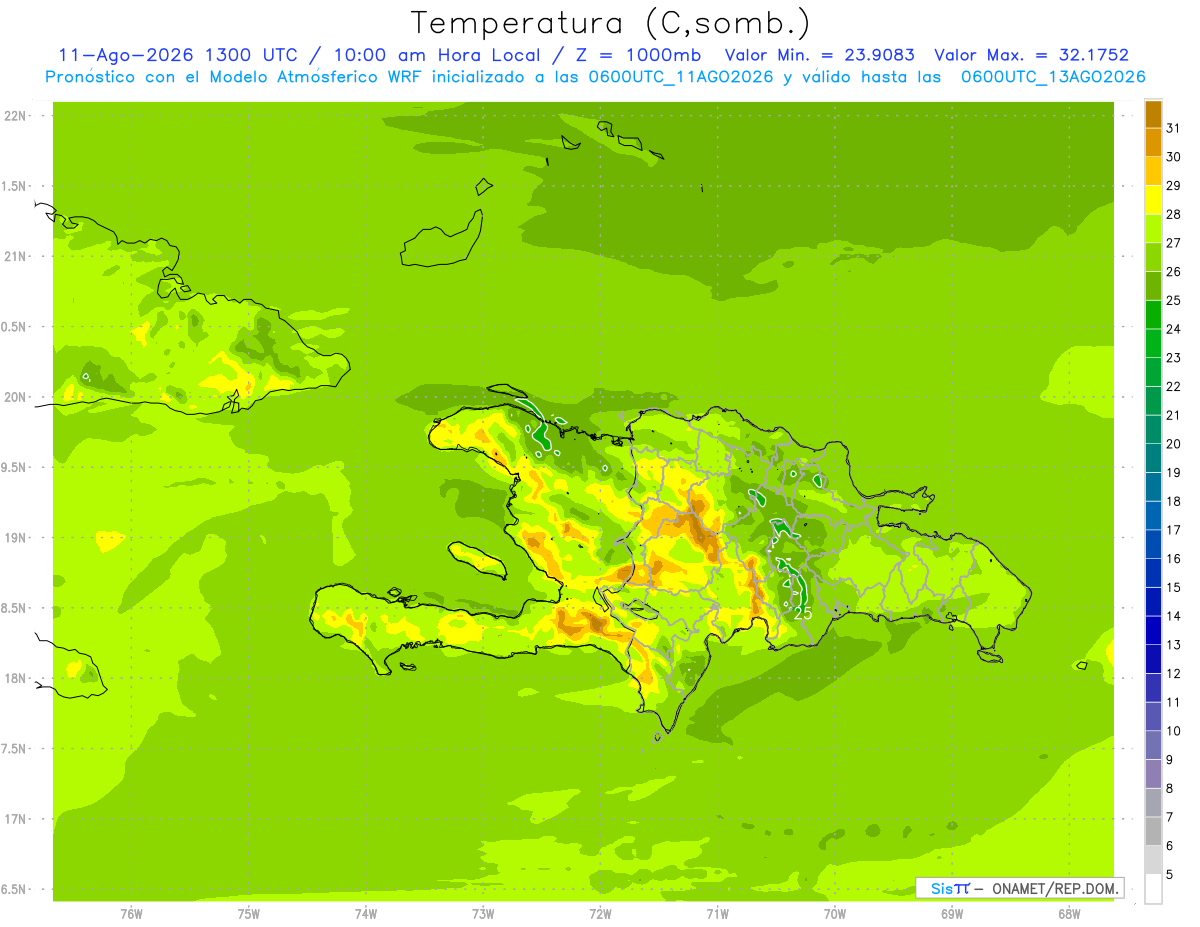Click the longitude axis label '71W'
The height and width of the screenshot is (927, 1200).
pyautogui.click(x=717, y=915)
